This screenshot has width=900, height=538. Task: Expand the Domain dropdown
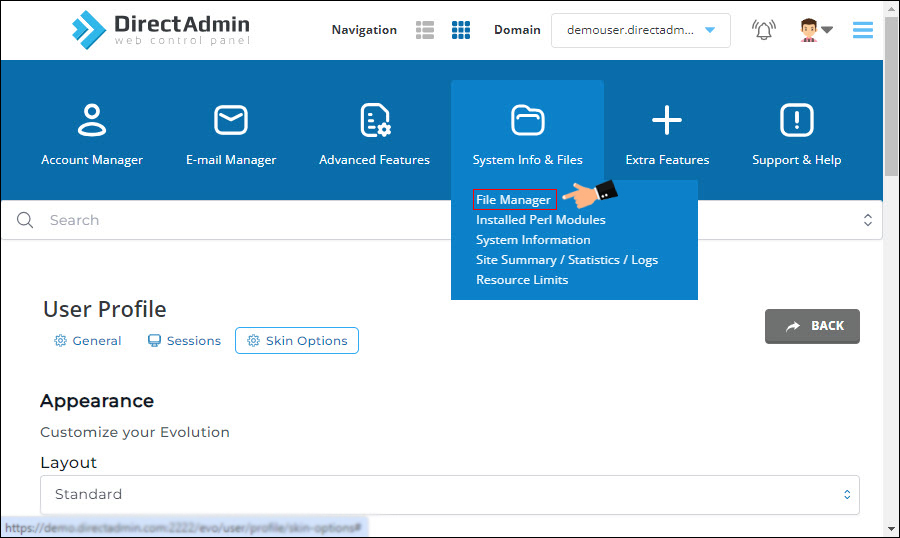pyautogui.click(x=641, y=30)
